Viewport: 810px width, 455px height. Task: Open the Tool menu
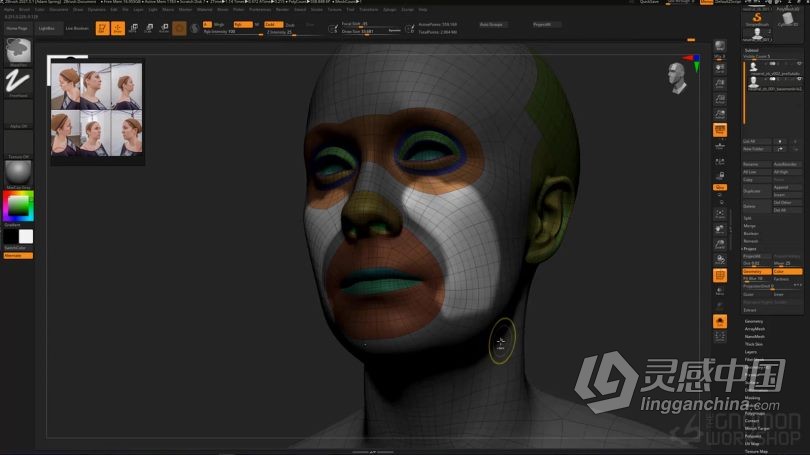350,9
